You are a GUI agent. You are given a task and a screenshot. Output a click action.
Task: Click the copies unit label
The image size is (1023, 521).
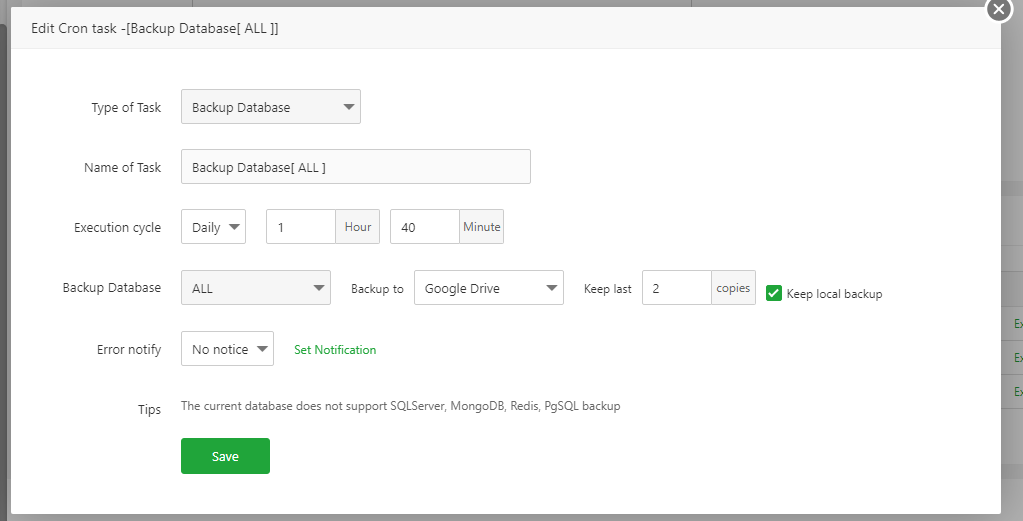[x=733, y=288]
